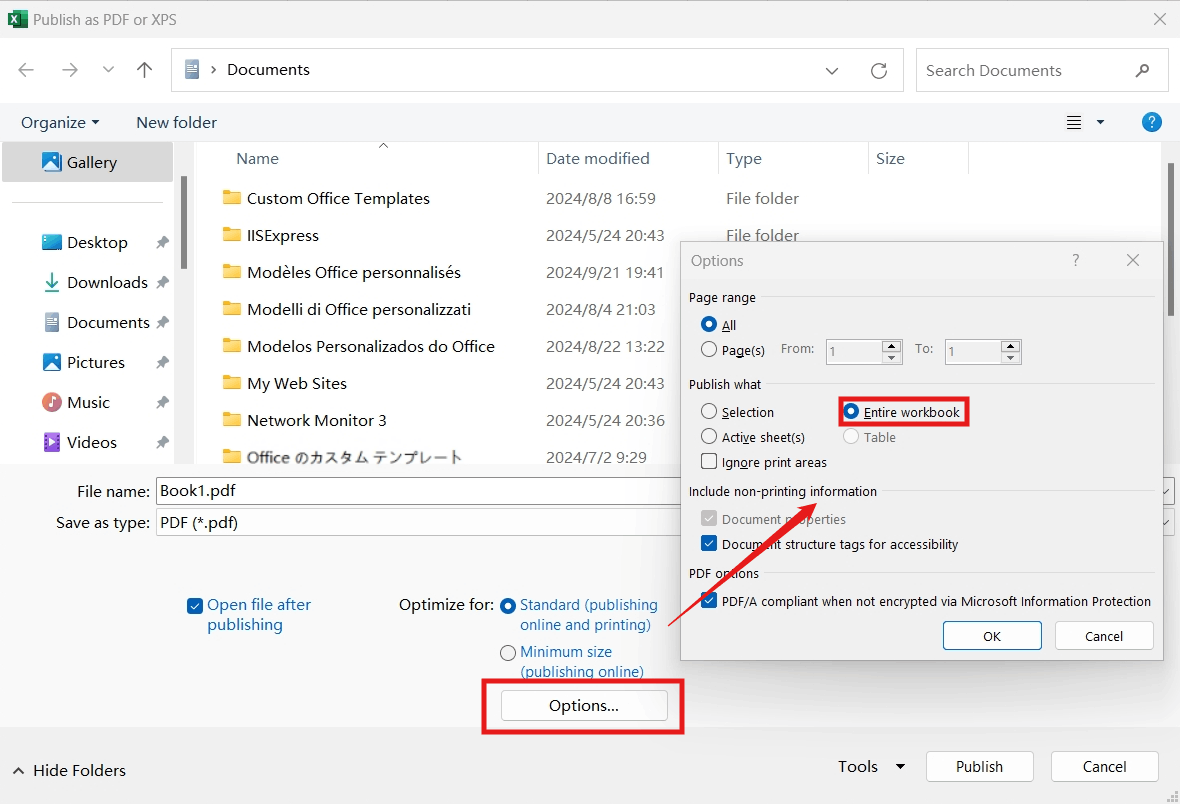
Task: Select the Desktop sidebar entry
Action: click(x=96, y=242)
